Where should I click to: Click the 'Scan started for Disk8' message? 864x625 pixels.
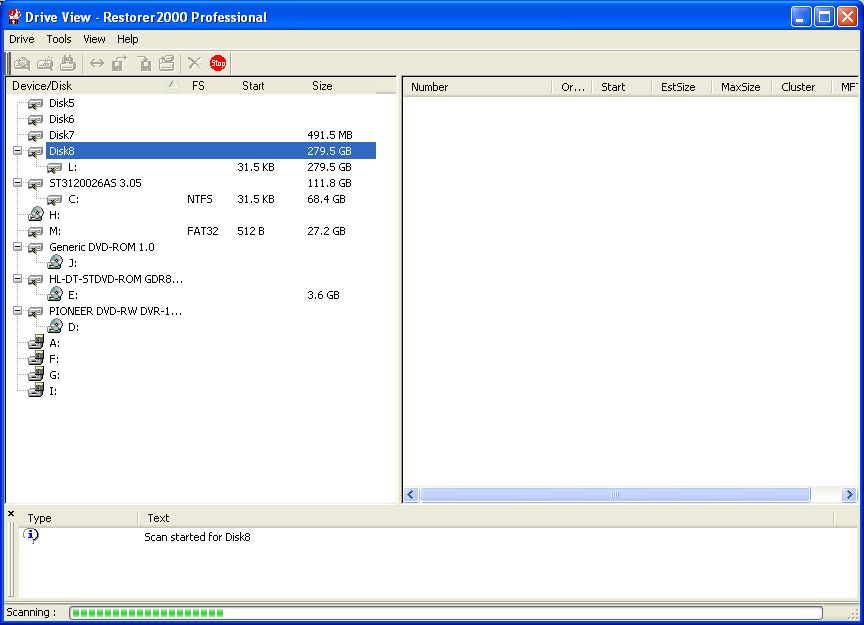197,537
